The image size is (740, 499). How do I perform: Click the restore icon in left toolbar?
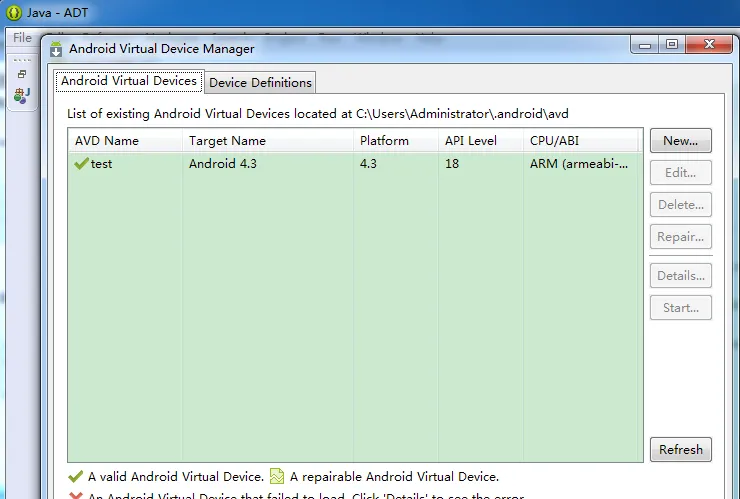[22, 74]
